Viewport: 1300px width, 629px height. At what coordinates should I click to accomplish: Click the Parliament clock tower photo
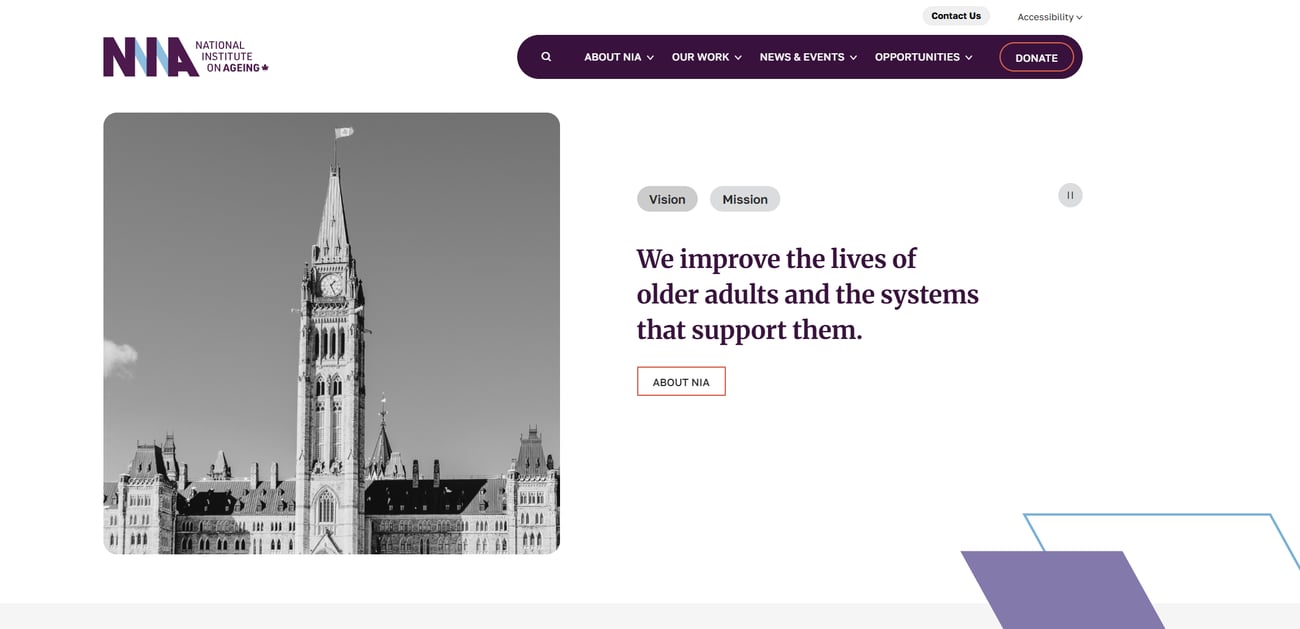(x=331, y=333)
